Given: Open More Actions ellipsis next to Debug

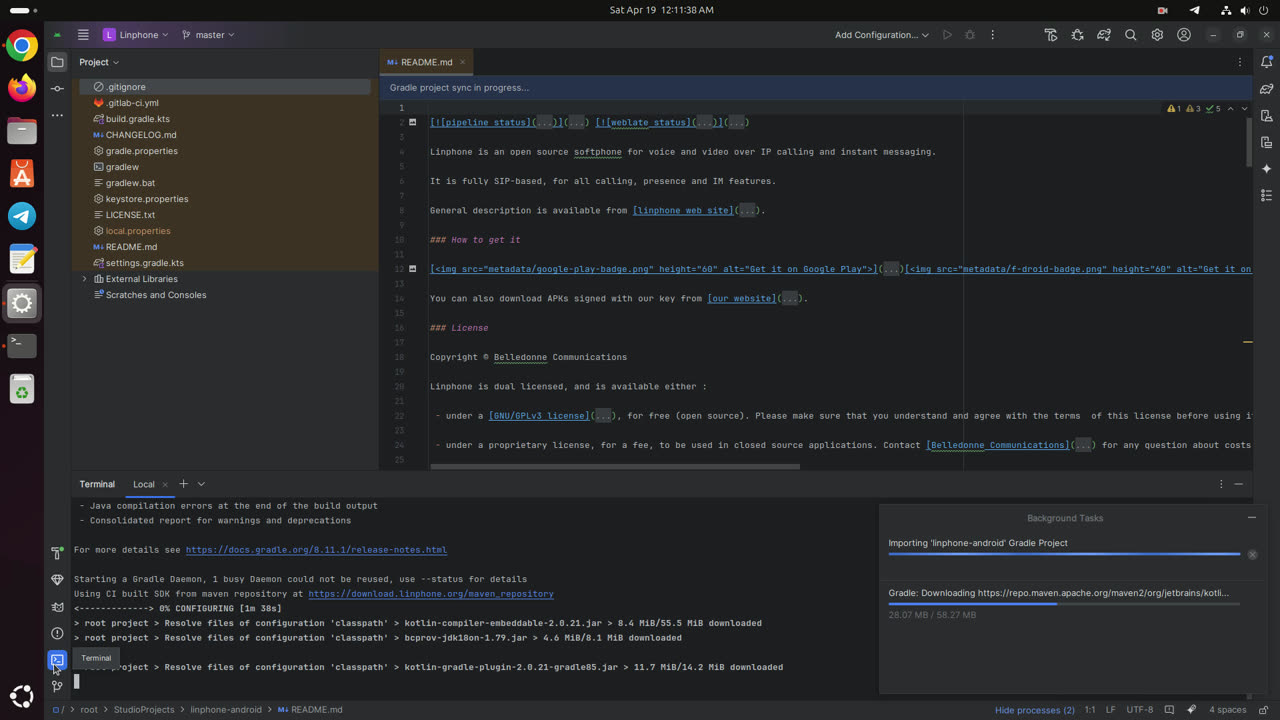Looking at the screenshot, I should (993, 35).
